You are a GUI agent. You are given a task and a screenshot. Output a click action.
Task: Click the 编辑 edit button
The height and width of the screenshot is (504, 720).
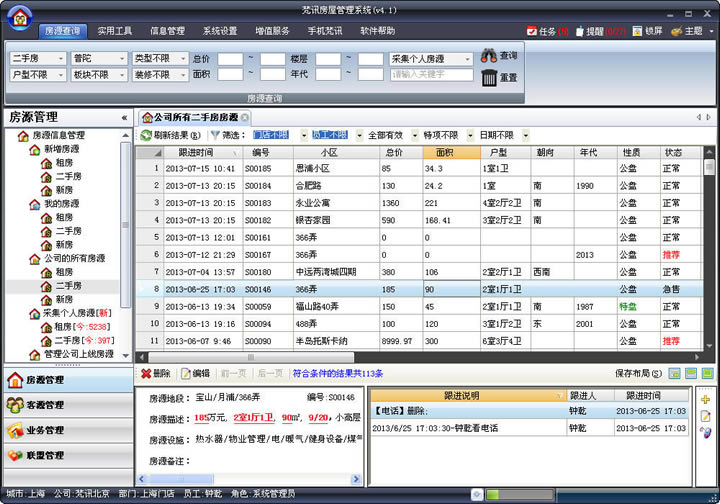195,373
